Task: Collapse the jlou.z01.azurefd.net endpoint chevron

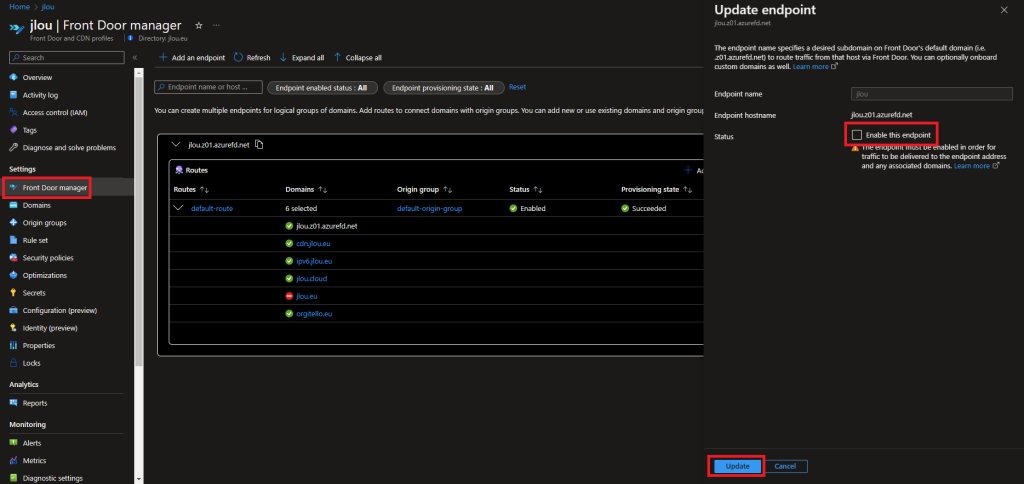Action: 175,144
